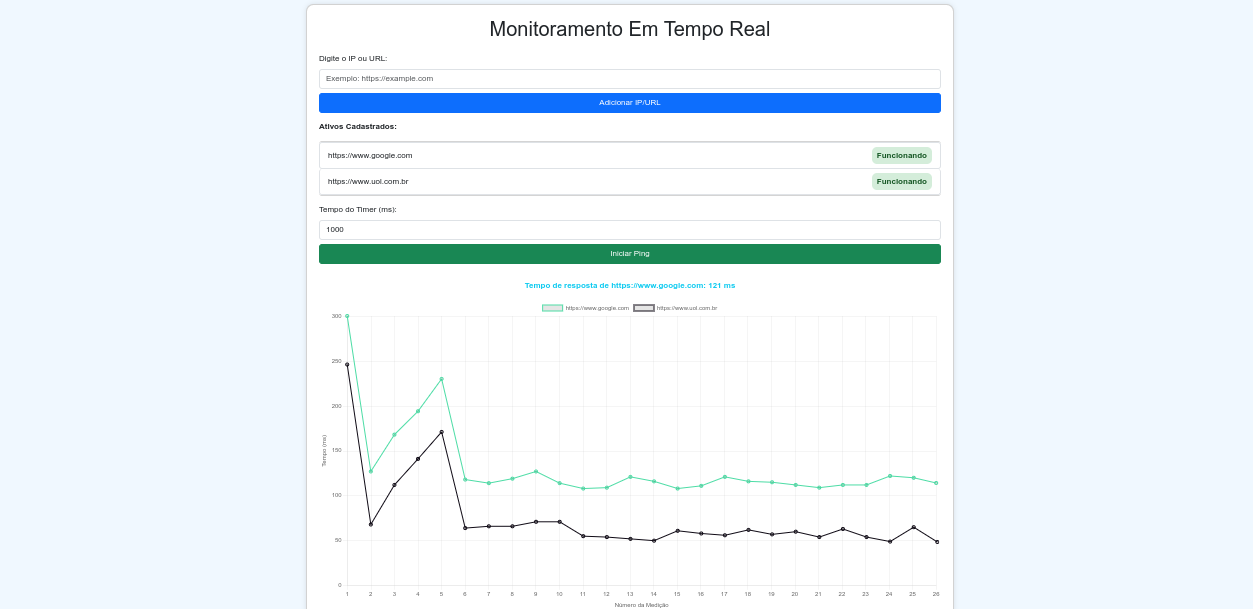The image size is (1253, 609).
Task: Click google.com data point at measurement 24
Action: pos(890,476)
